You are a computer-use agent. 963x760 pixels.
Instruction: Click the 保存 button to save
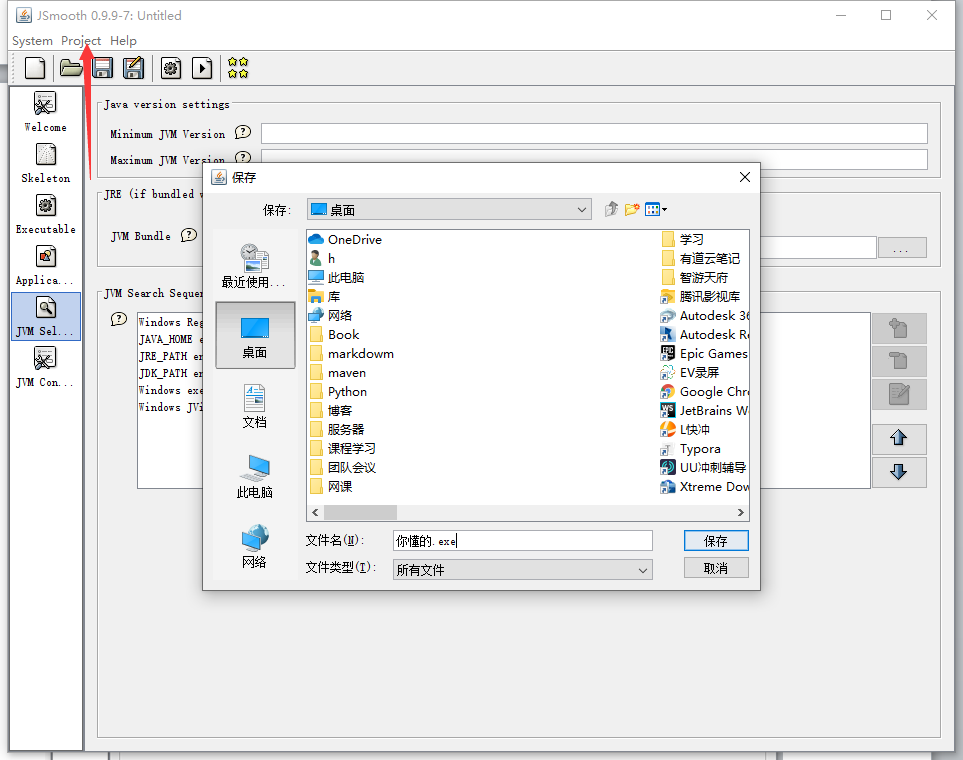pos(715,540)
